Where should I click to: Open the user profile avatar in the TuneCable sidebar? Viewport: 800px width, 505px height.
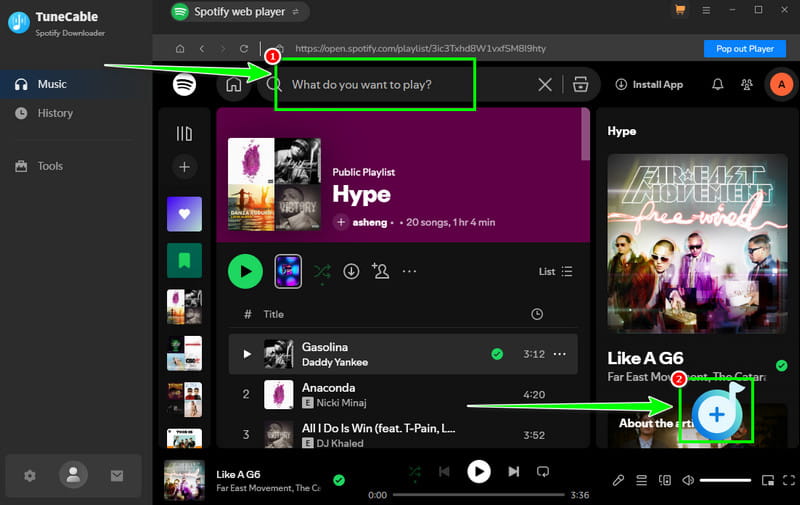(73, 475)
